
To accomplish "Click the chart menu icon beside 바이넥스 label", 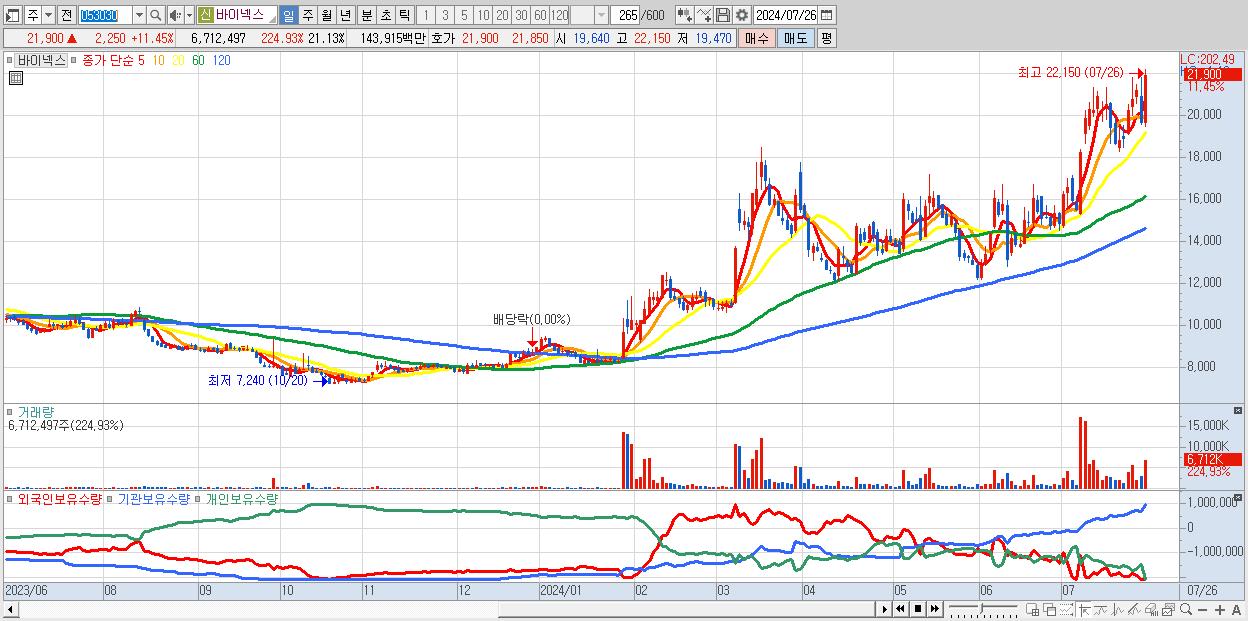I will 11,60.
